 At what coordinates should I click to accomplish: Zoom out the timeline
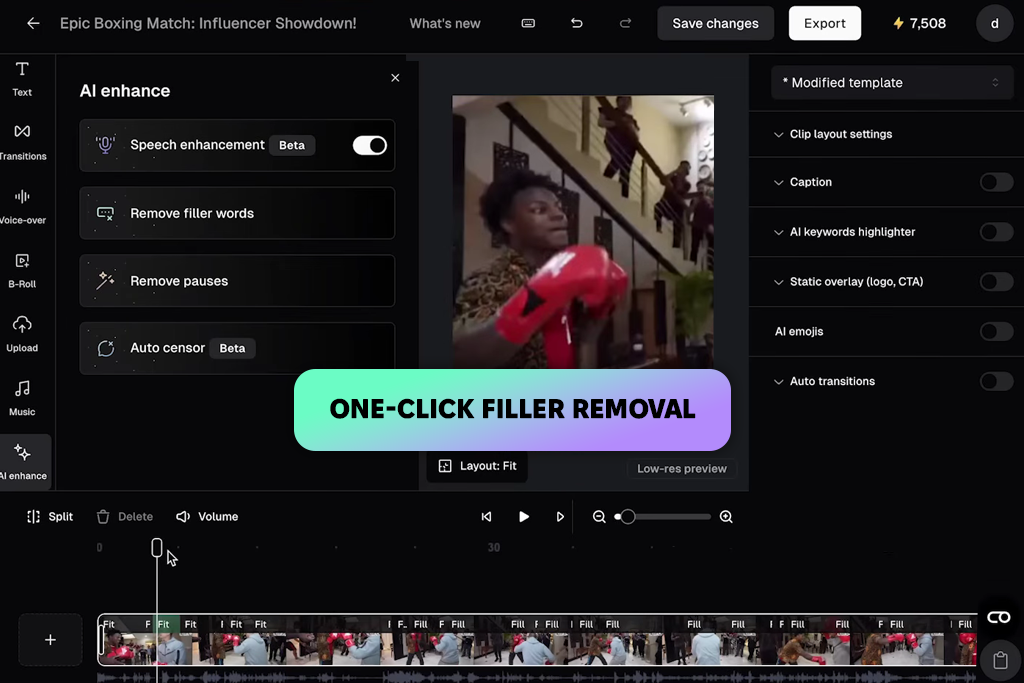tap(599, 516)
